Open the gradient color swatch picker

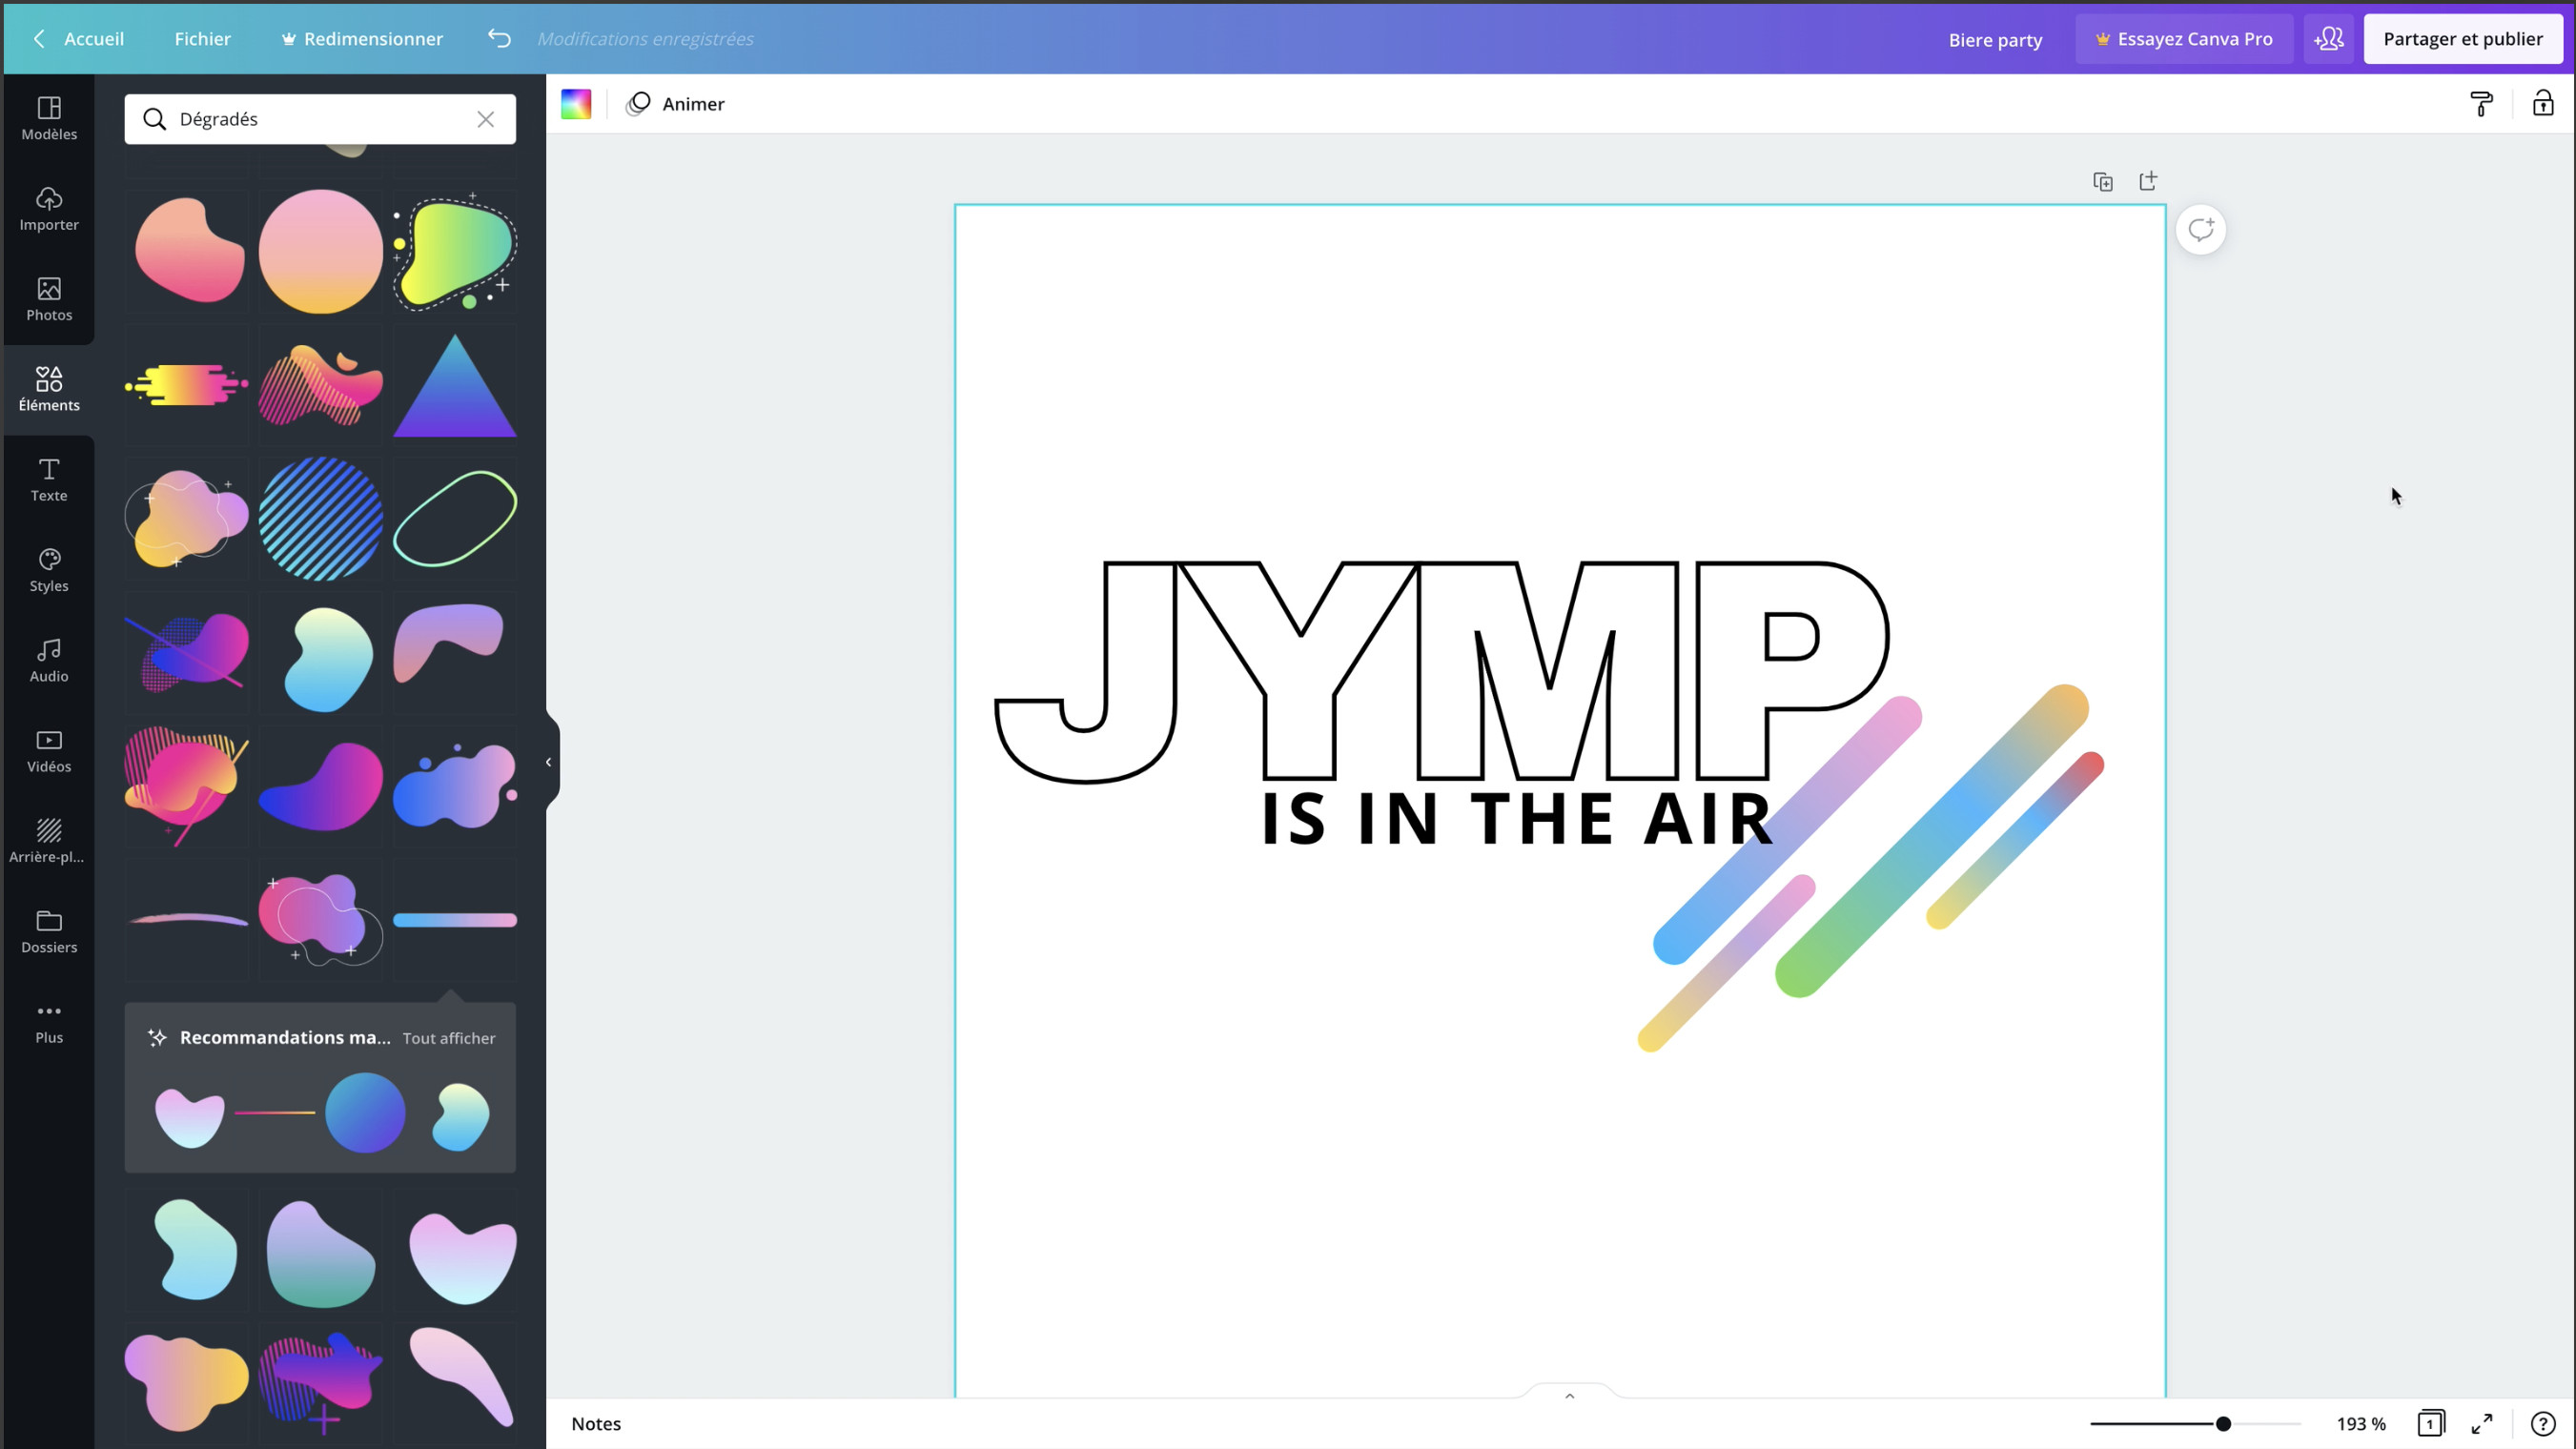click(576, 103)
